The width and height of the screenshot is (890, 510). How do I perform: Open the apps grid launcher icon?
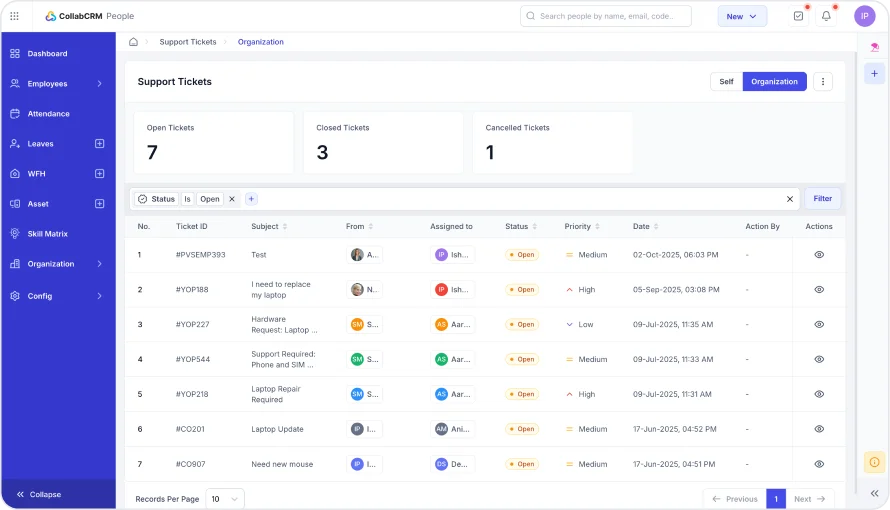click(x=14, y=16)
